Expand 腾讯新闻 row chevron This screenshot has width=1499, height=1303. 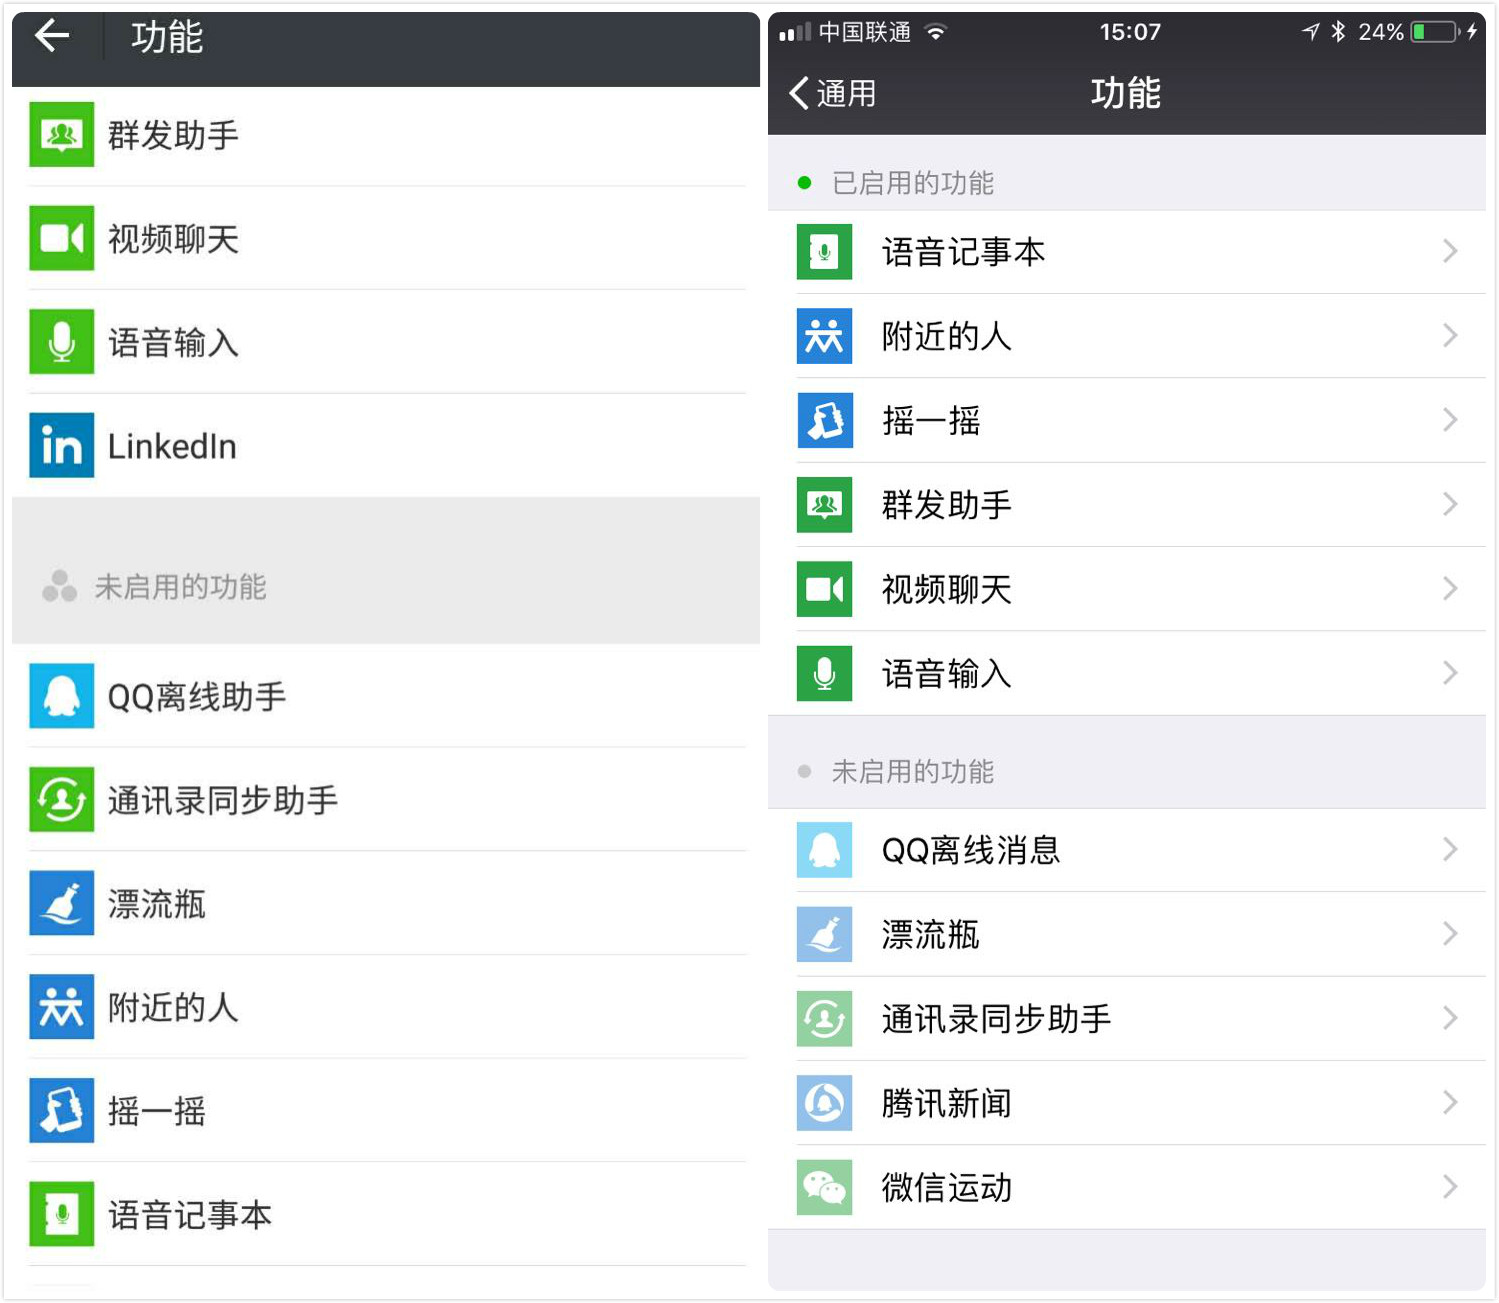(x=1450, y=1102)
